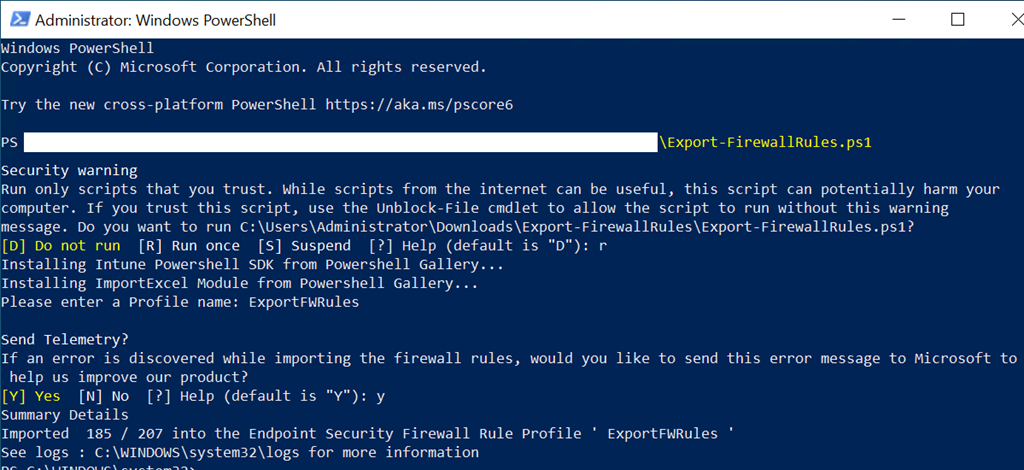
Task: Click the 'Security warning' heading
Action: pos(69,170)
